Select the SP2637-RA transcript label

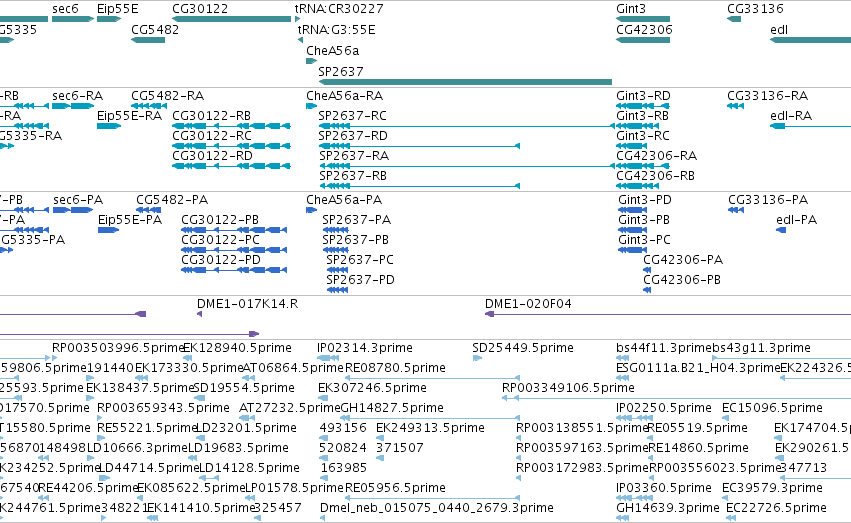(x=354, y=156)
